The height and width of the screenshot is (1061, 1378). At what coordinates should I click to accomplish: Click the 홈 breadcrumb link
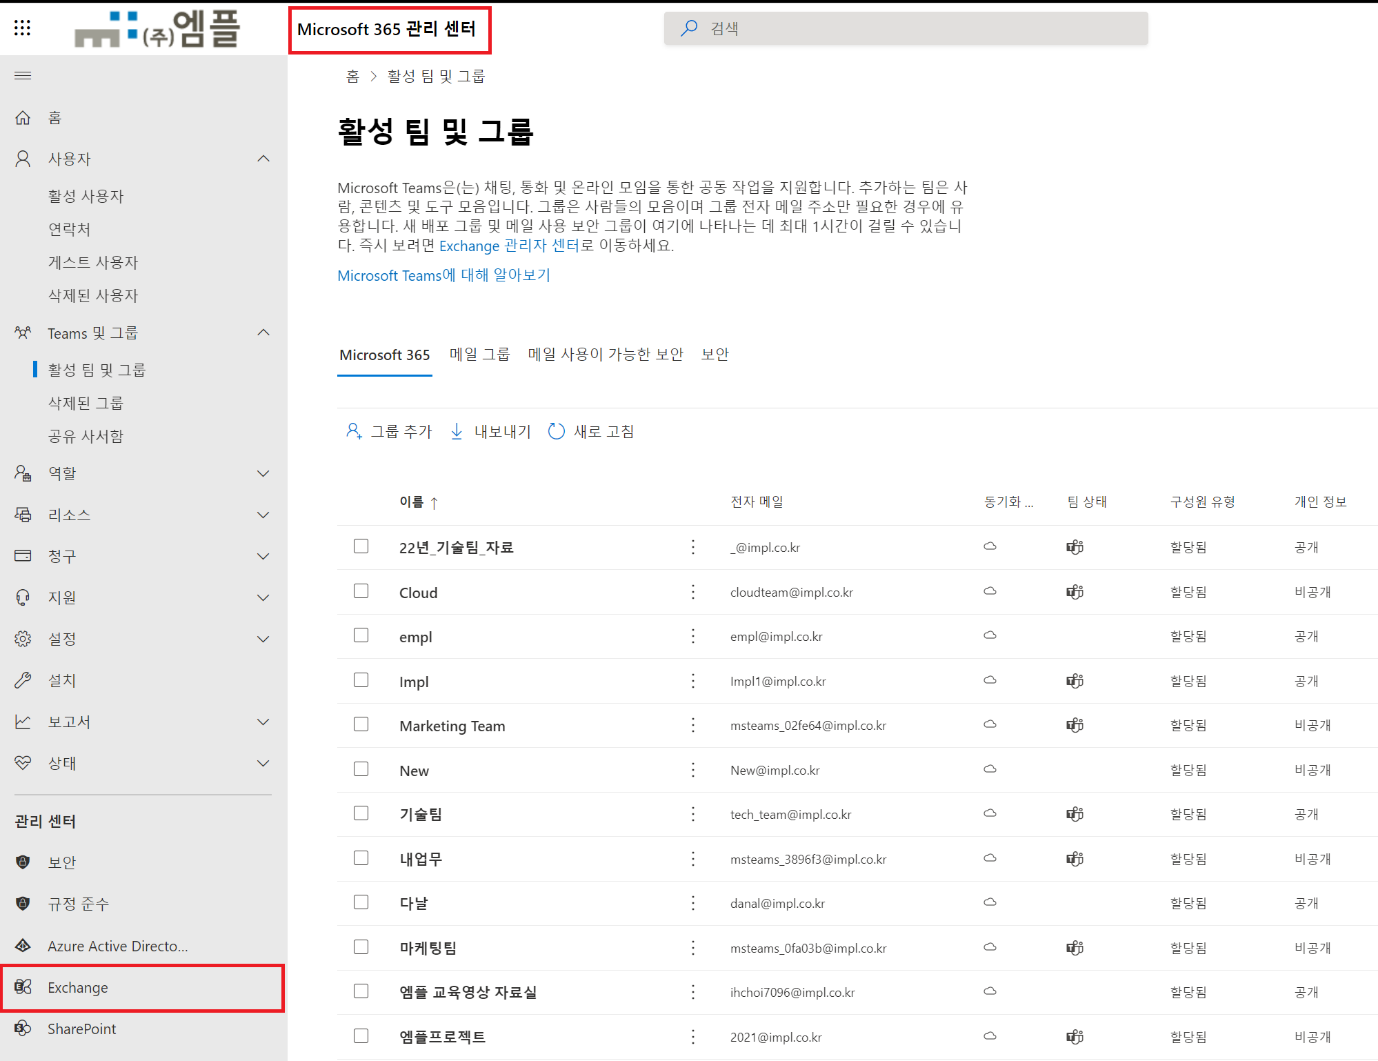[x=352, y=76]
